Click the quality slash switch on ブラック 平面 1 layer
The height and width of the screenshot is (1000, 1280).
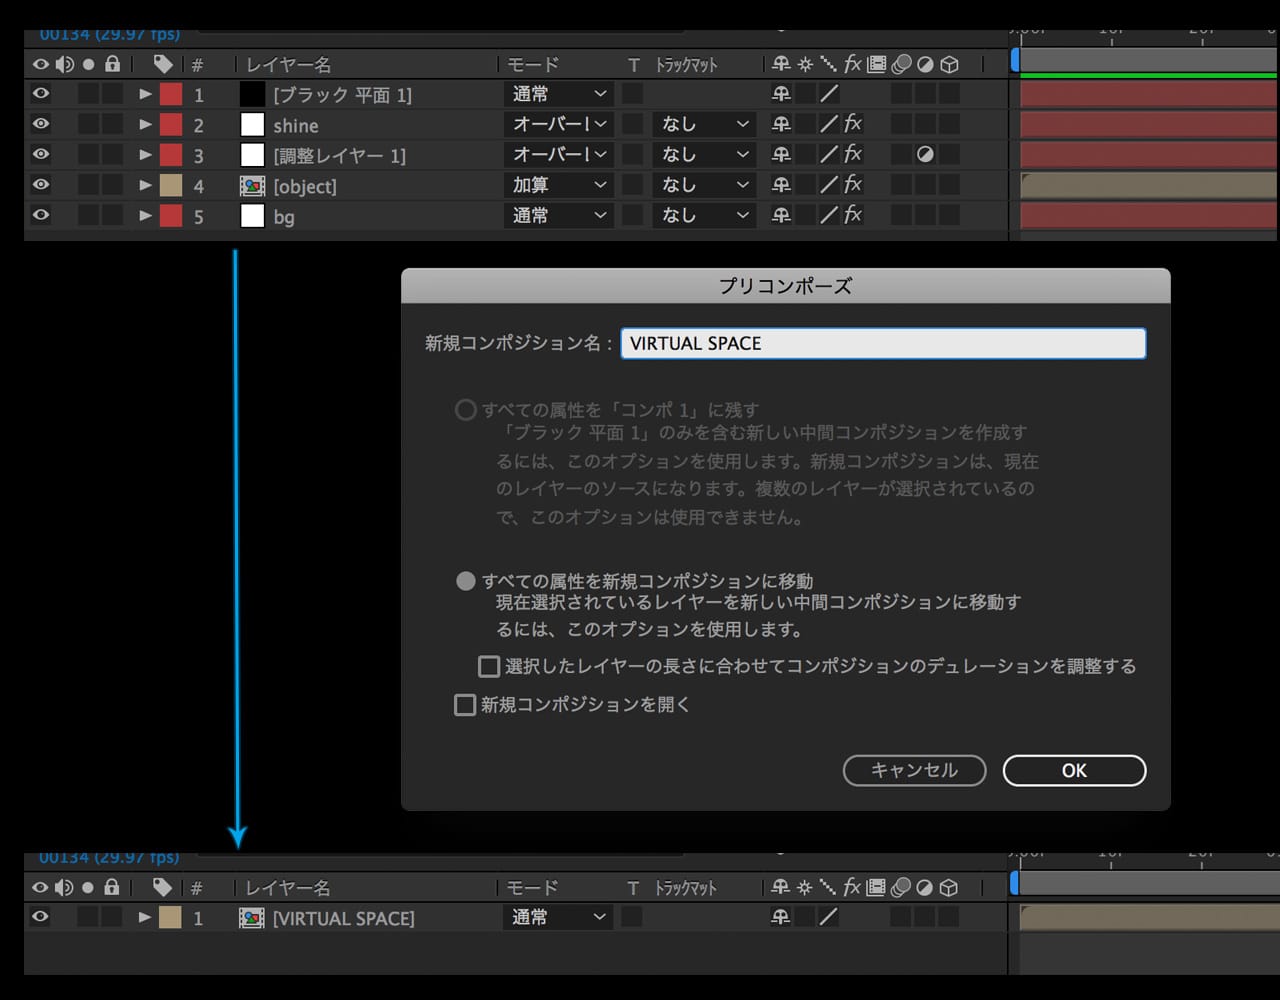click(829, 95)
